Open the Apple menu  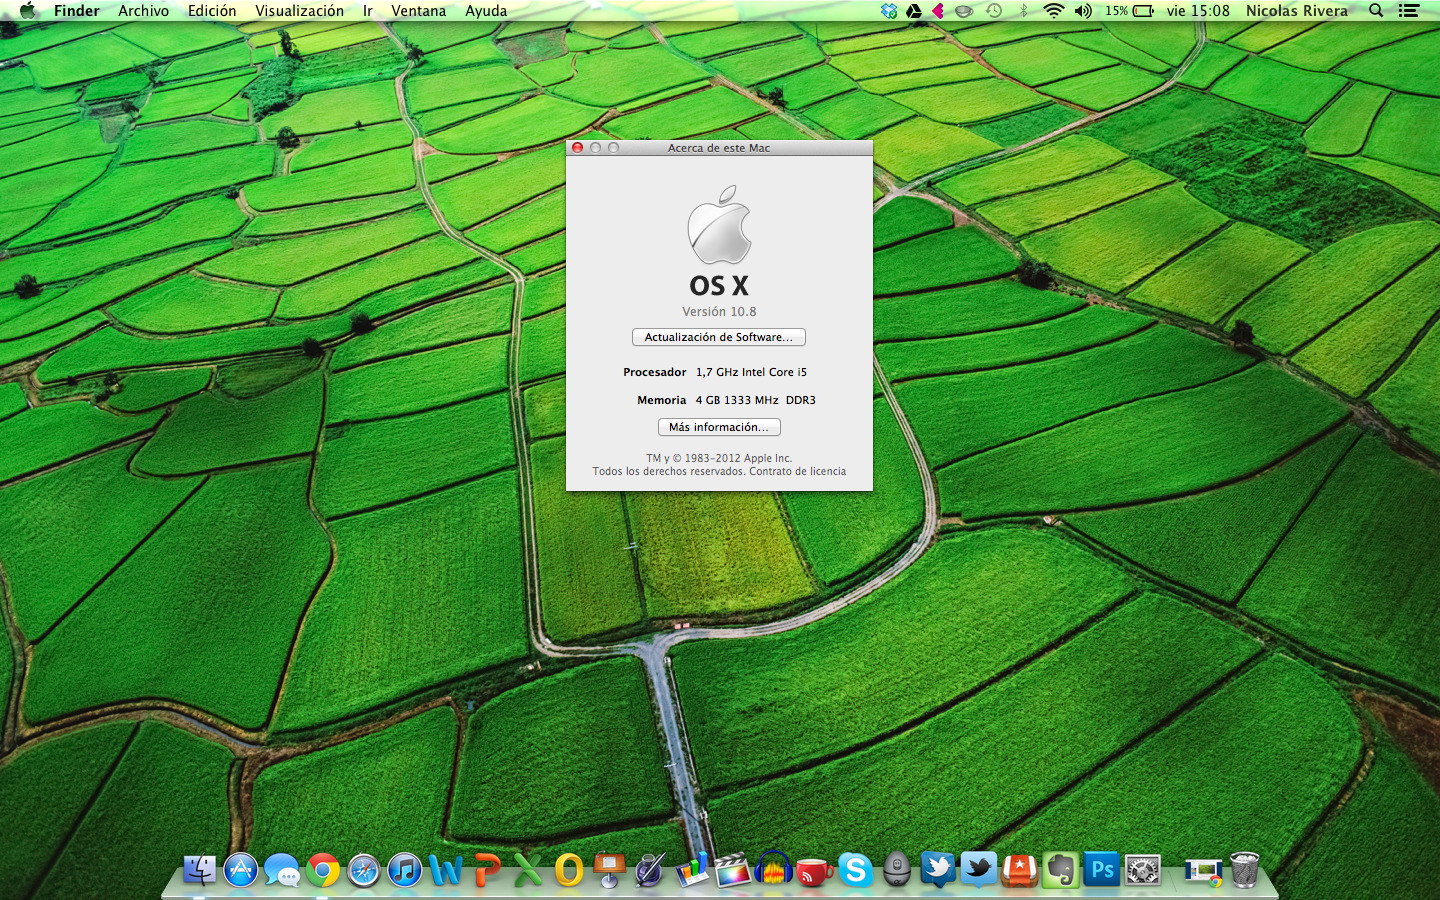pyautogui.click(x=27, y=11)
